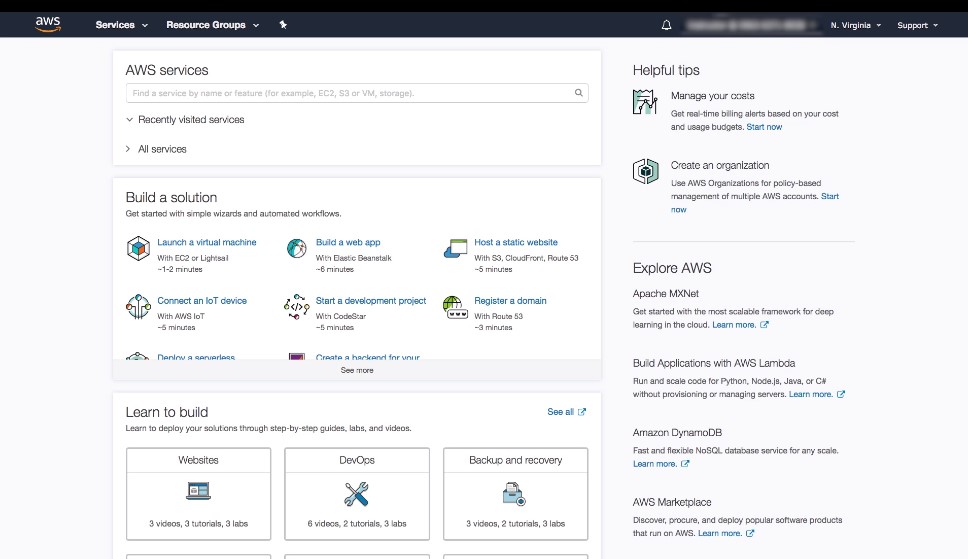The height and width of the screenshot is (559, 968).
Task: Open the Support dropdown menu
Action: (x=917, y=25)
